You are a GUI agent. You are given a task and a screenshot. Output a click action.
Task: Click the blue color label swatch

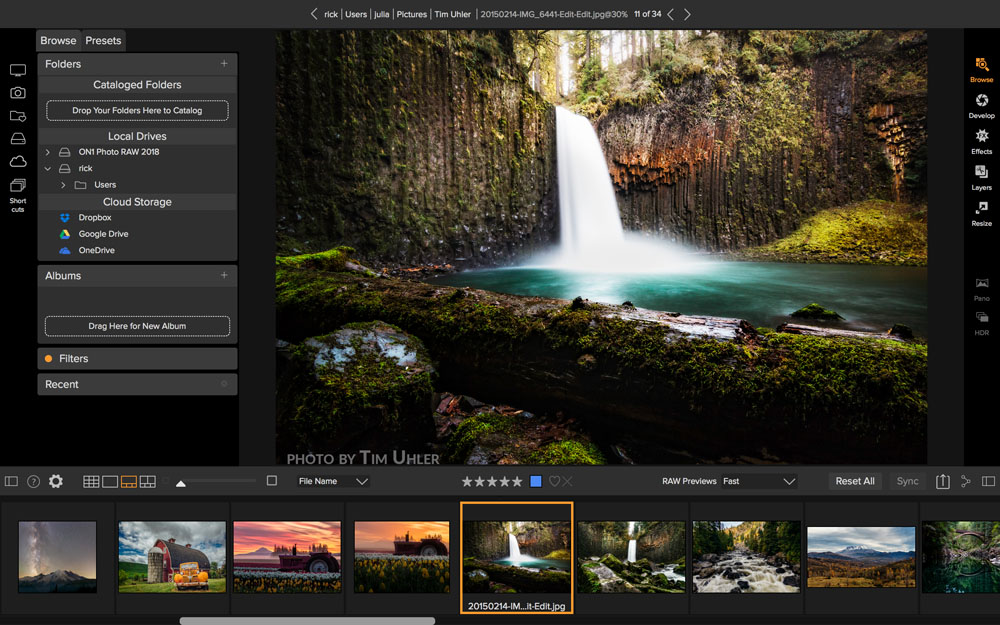(x=536, y=481)
